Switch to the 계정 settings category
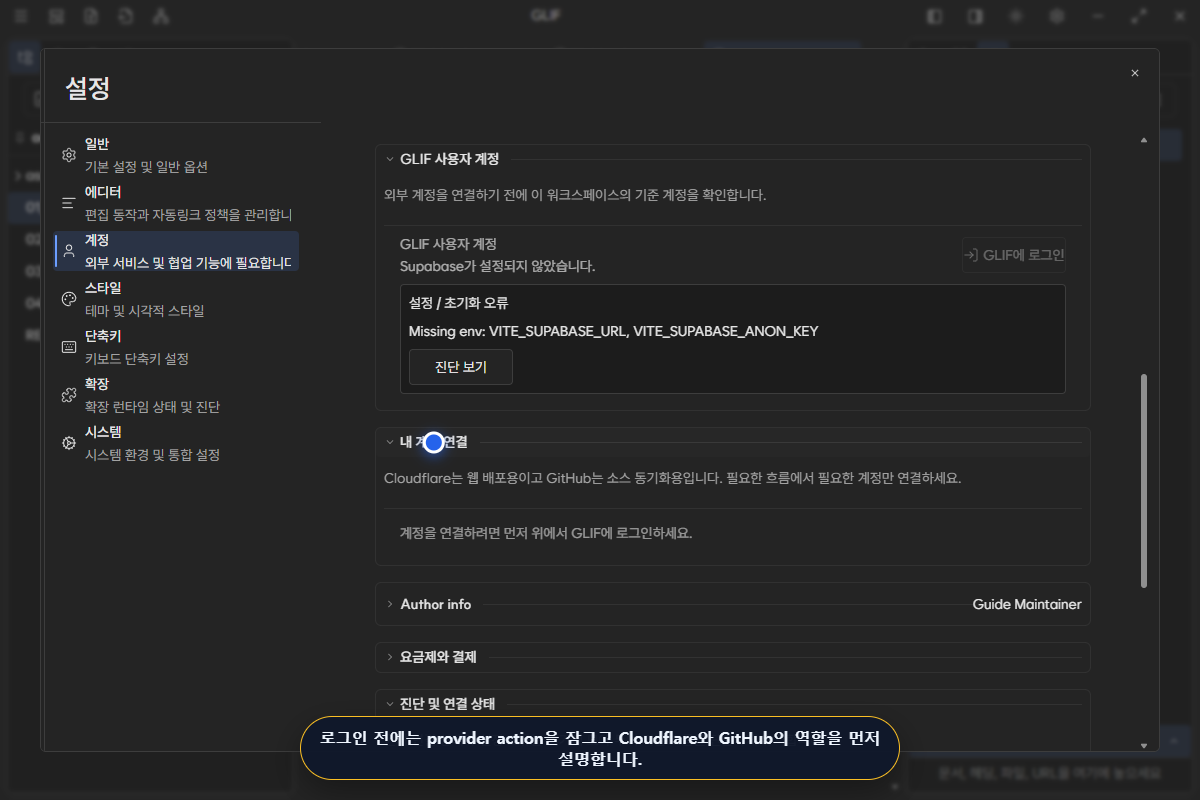 point(176,251)
